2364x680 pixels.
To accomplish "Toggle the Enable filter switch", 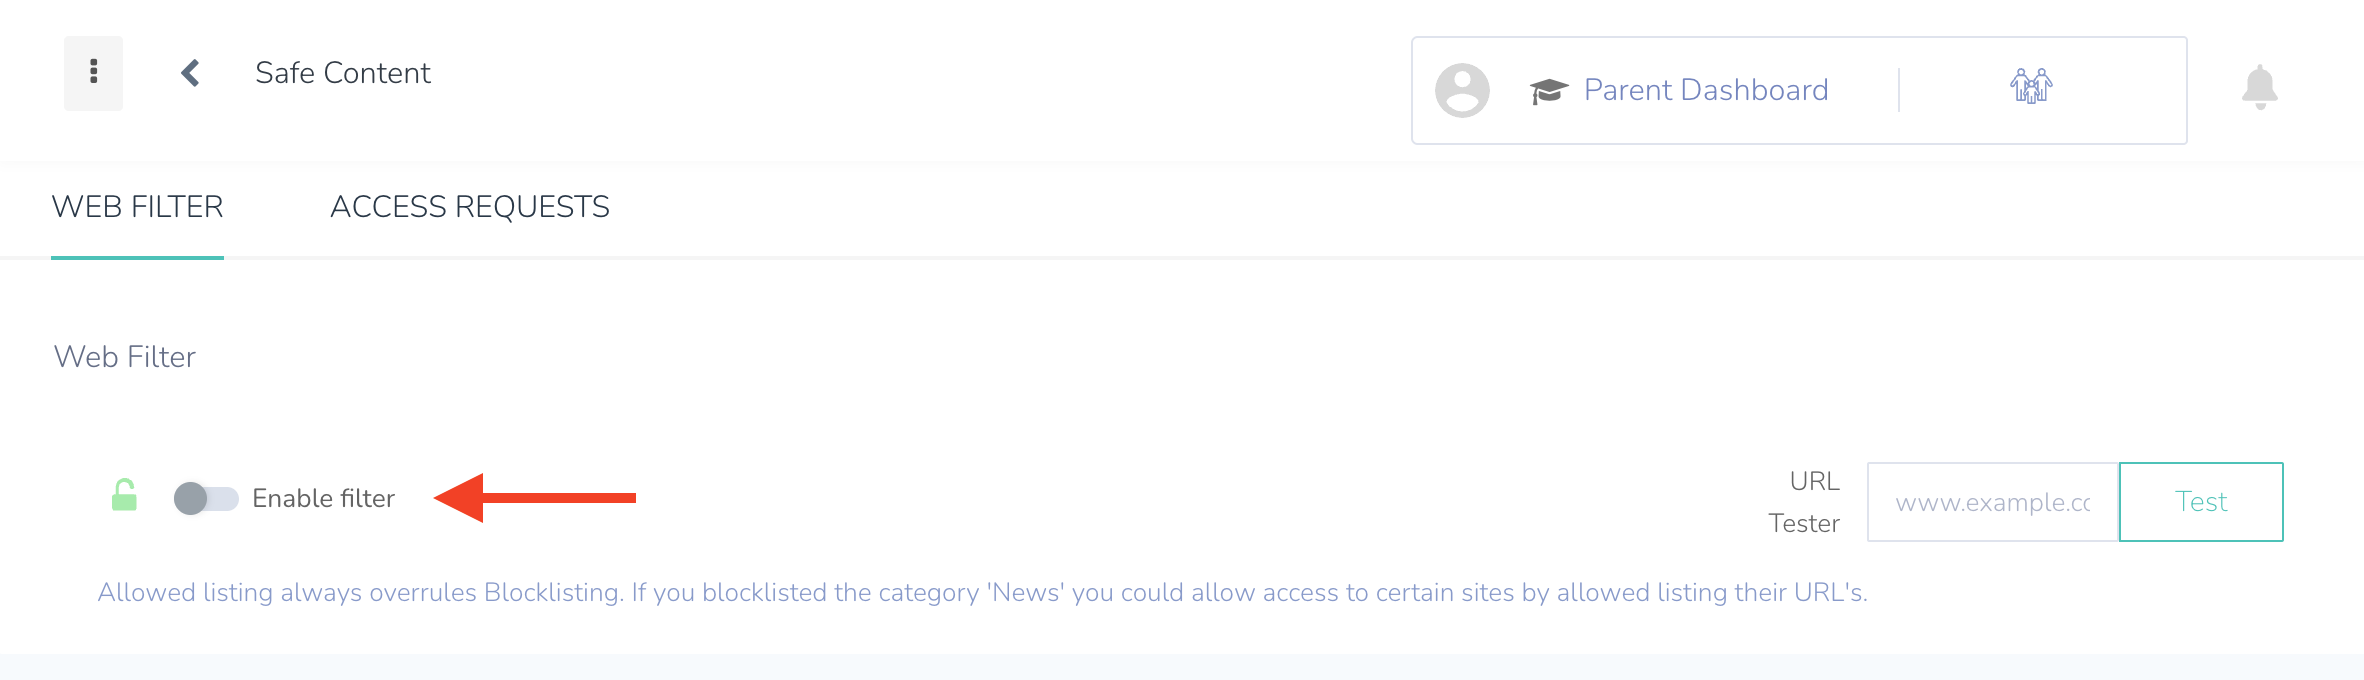I will click(206, 498).
